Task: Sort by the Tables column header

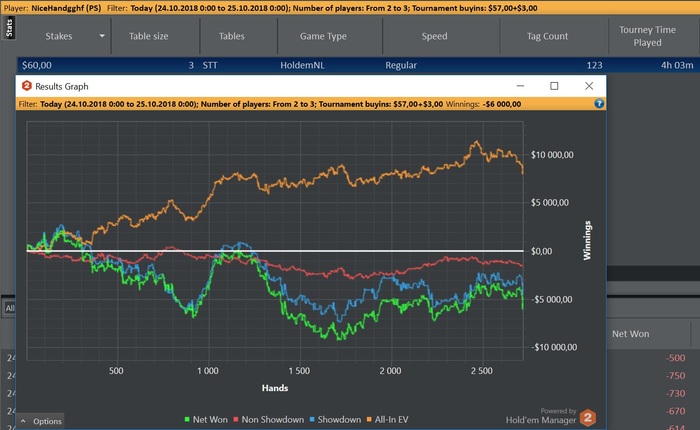Action: (232, 36)
